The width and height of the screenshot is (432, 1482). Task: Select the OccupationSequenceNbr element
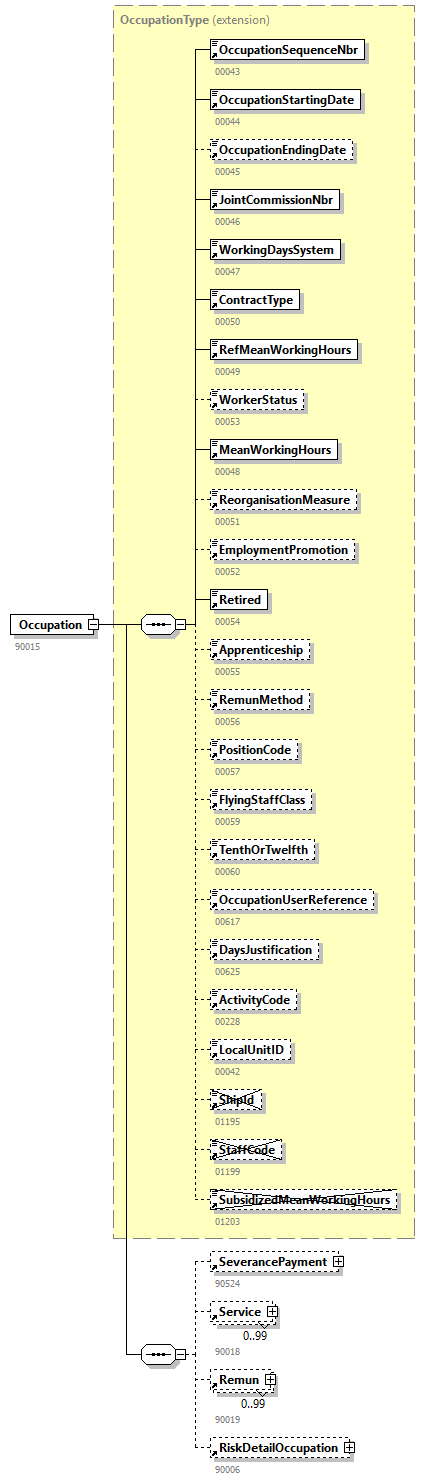point(289,50)
